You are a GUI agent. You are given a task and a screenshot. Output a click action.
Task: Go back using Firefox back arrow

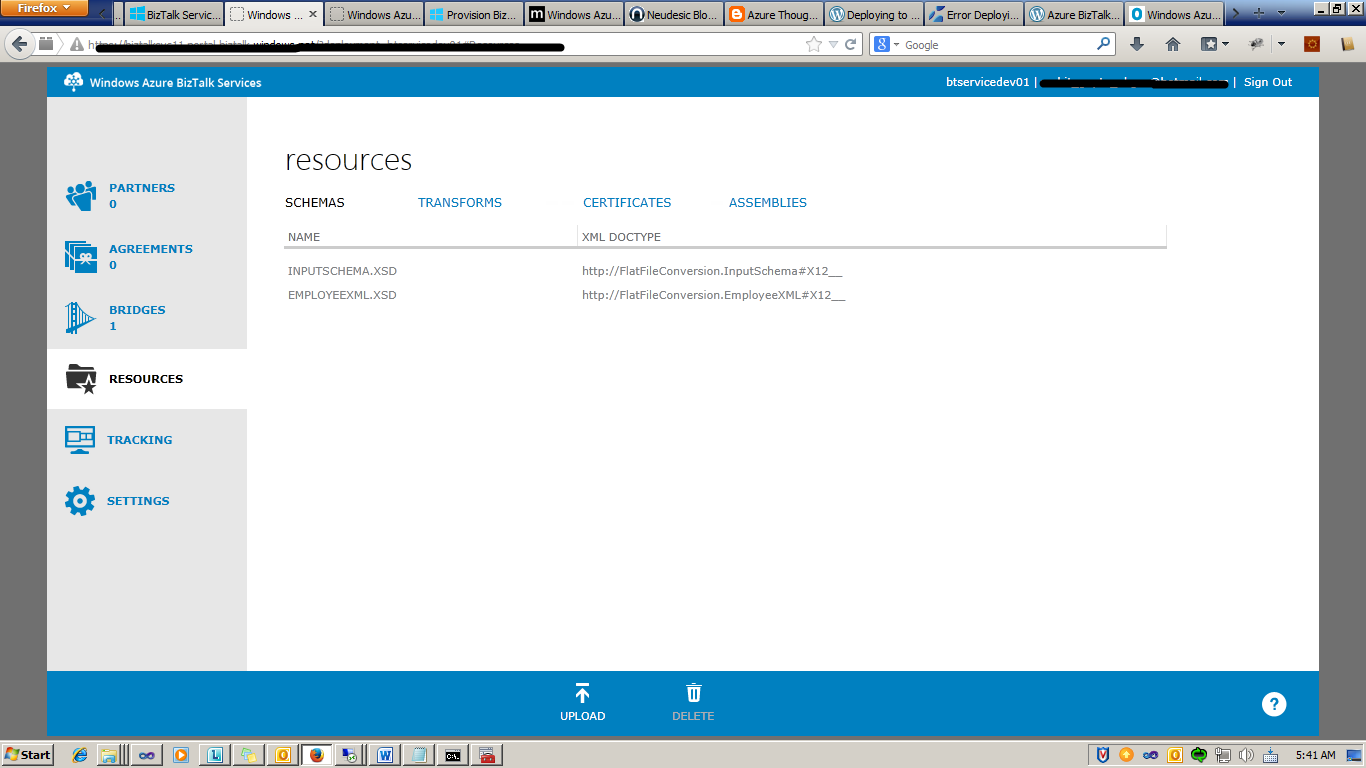point(19,44)
